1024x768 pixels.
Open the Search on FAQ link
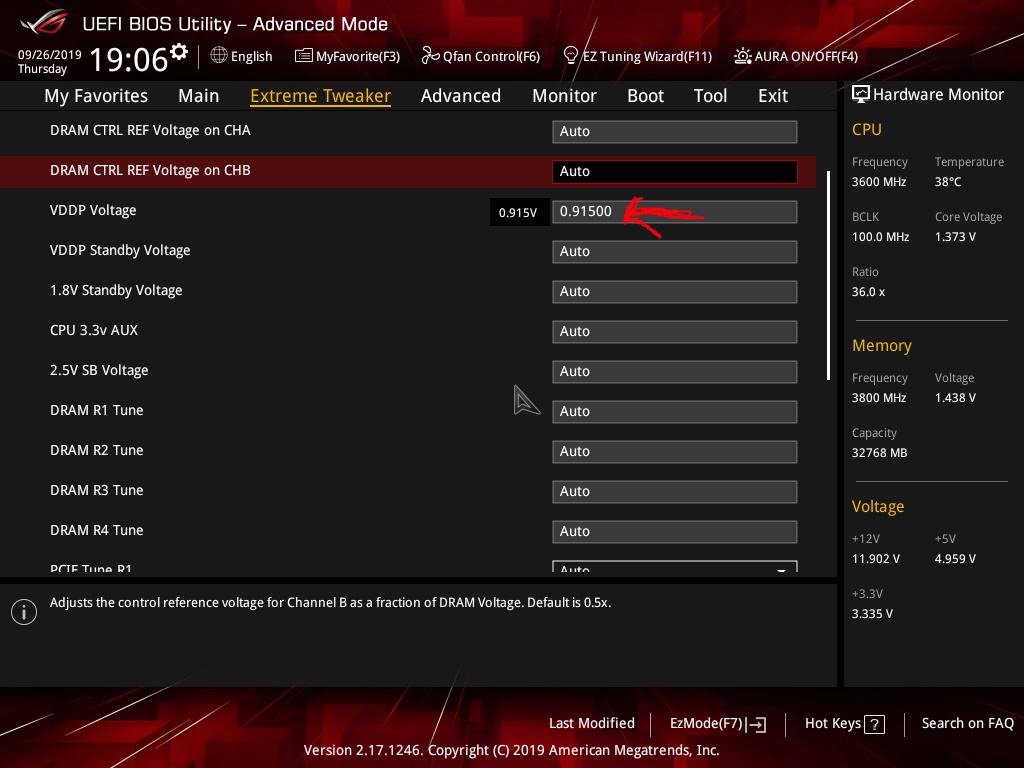click(967, 724)
